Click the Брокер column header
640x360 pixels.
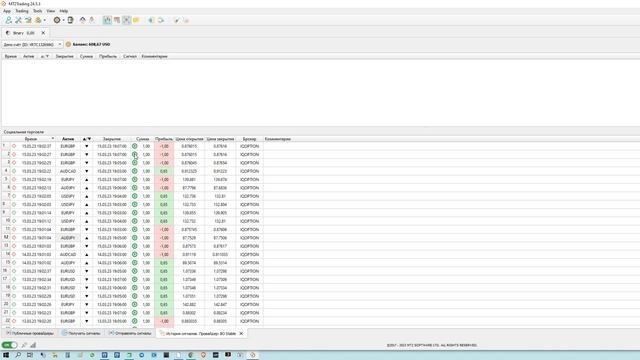[249, 139]
